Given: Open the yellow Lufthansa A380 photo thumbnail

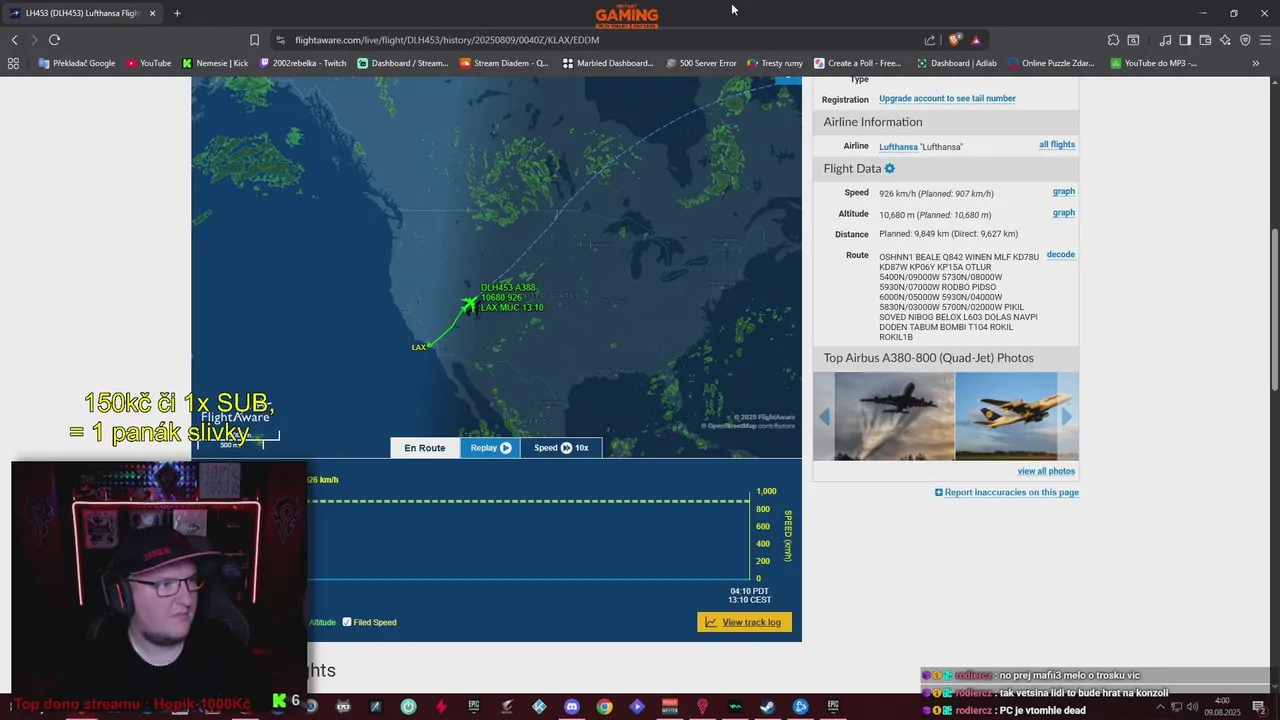Looking at the screenshot, I should click(1006, 416).
